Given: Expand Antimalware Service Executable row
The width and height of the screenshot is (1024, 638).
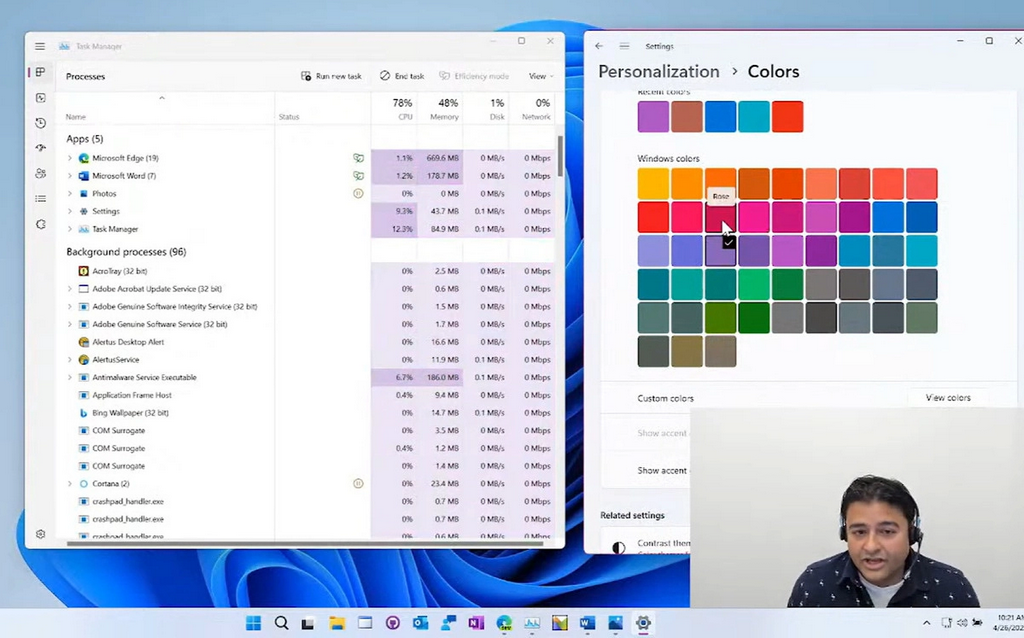Looking at the screenshot, I should pyautogui.click(x=70, y=377).
